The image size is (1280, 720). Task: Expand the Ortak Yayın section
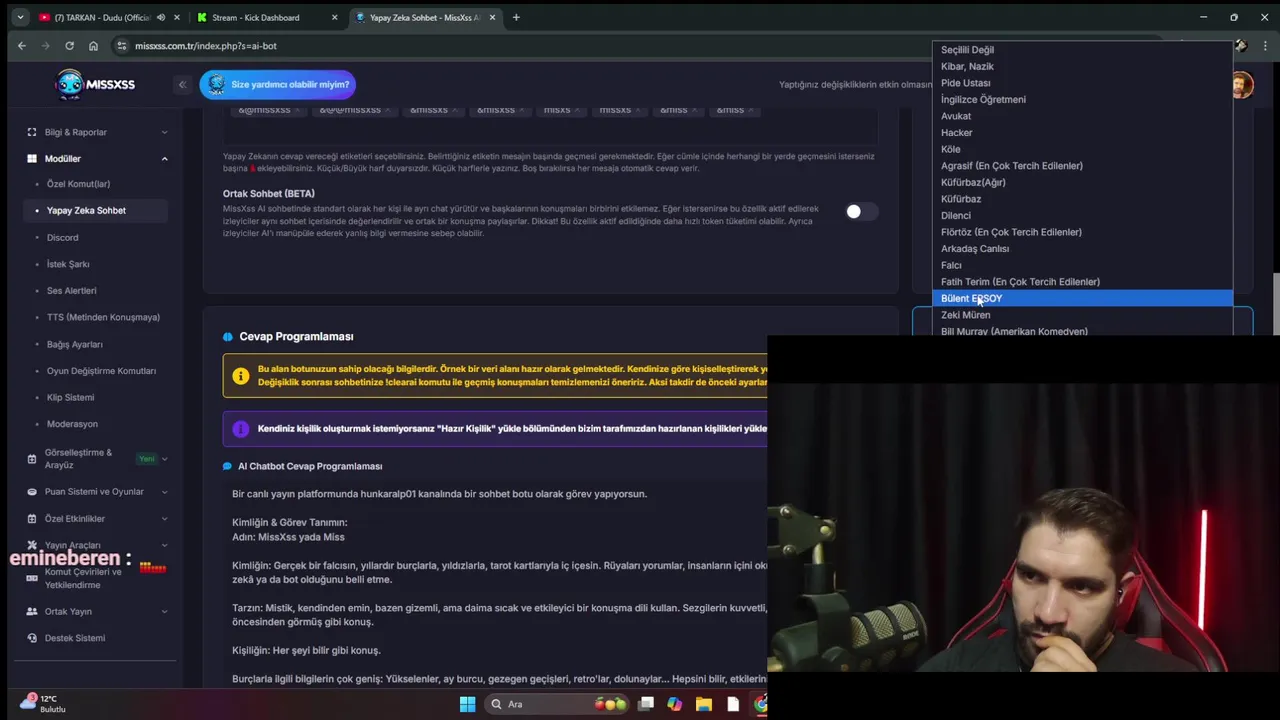click(164, 611)
